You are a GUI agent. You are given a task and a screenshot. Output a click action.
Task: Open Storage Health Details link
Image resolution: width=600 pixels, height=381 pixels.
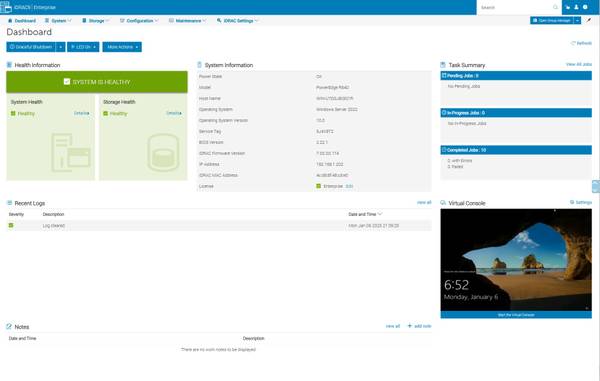[174, 113]
